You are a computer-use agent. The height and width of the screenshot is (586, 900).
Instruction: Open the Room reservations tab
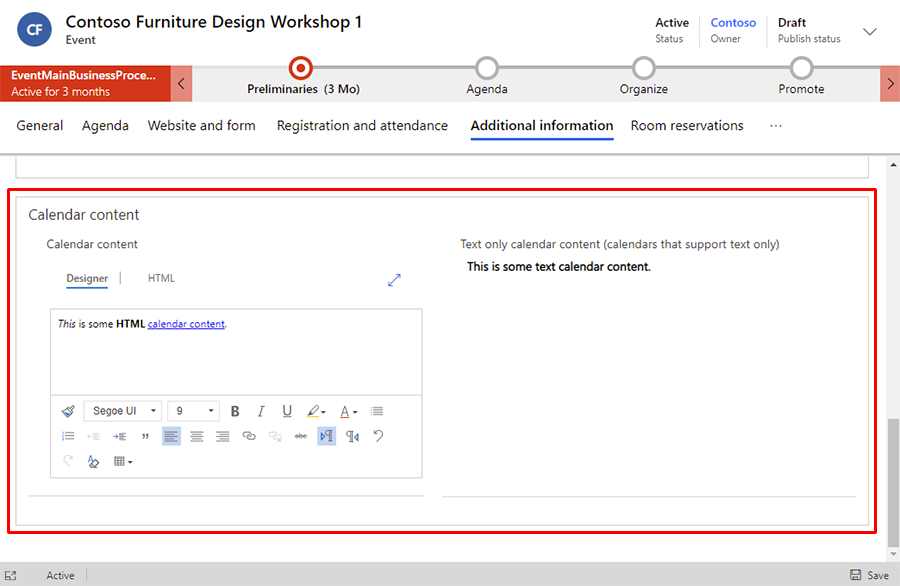(x=687, y=126)
